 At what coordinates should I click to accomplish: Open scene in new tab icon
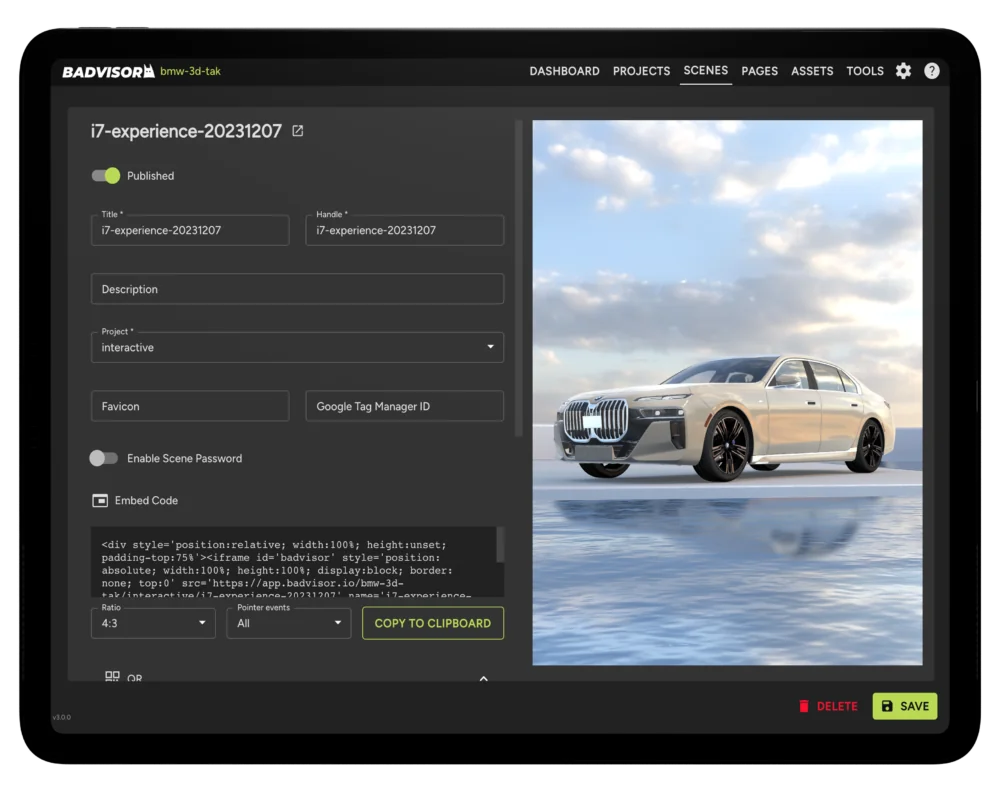[x=298, y=131]
